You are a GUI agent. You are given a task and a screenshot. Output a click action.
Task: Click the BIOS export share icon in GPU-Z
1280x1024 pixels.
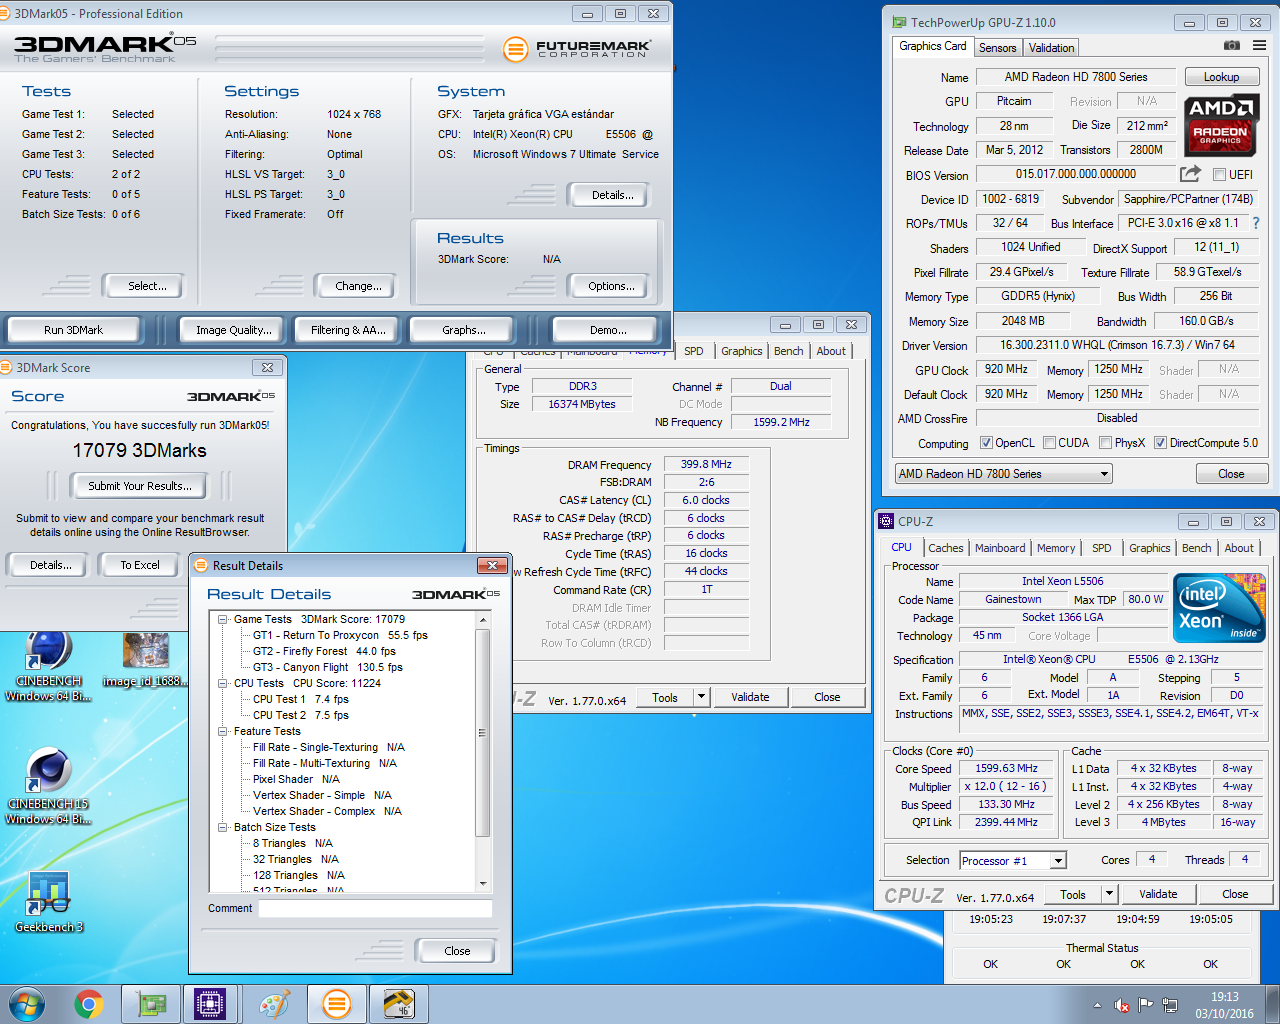(x=1190, y=174)
